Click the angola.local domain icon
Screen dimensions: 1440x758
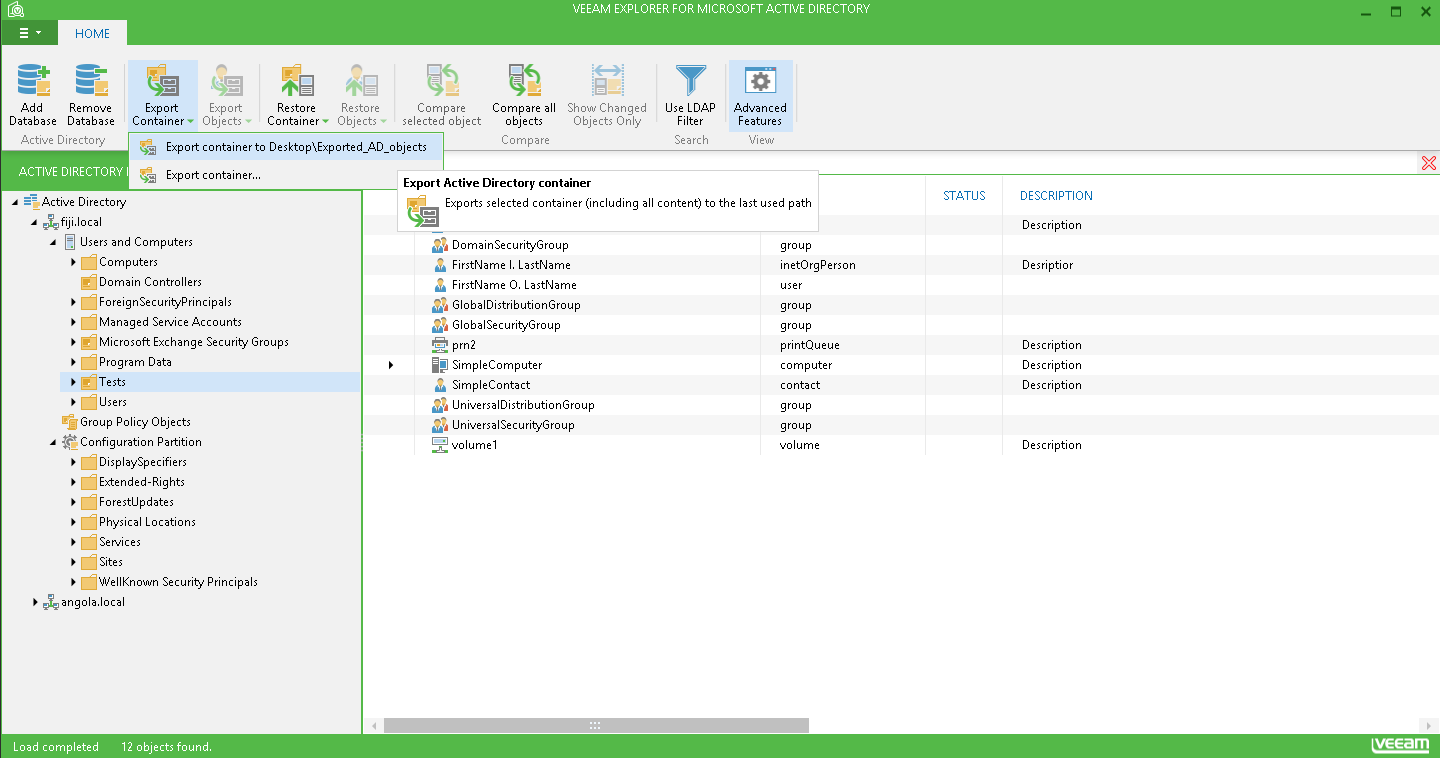click(x=51, y=602)
